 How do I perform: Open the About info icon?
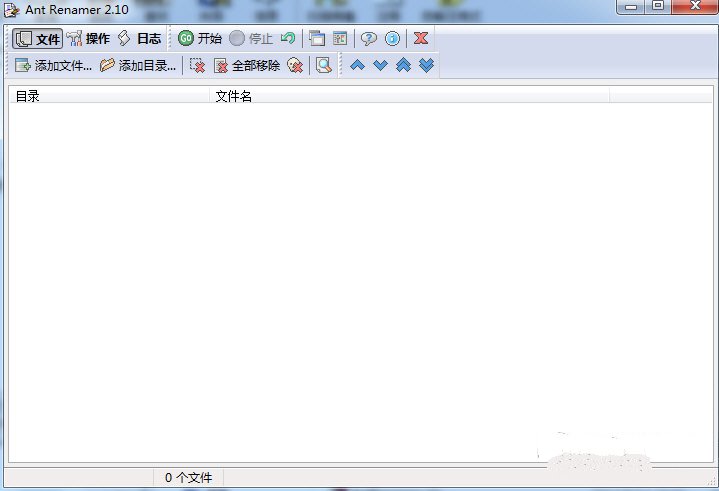pos(392,39)
